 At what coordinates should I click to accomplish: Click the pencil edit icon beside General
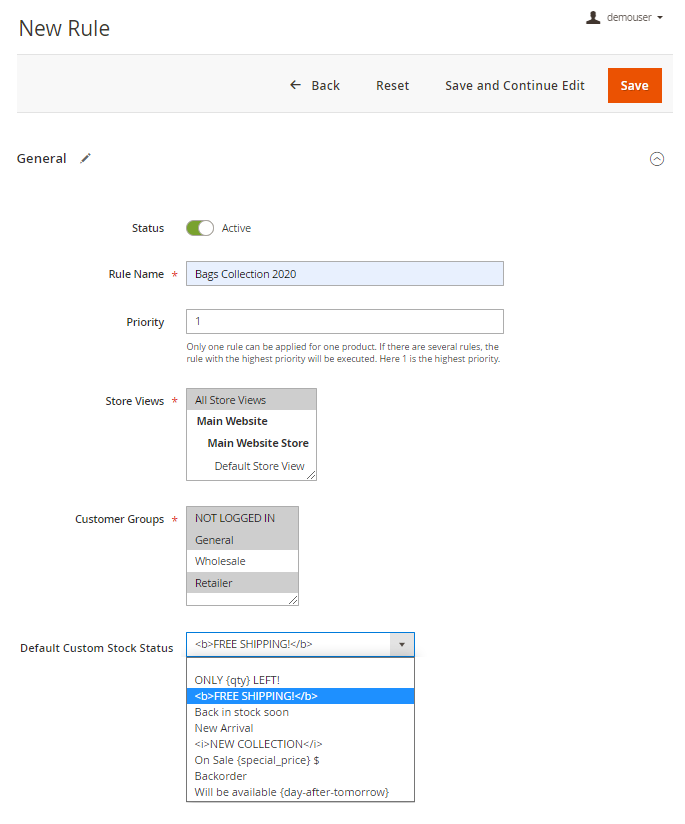[x=86, y=158]
